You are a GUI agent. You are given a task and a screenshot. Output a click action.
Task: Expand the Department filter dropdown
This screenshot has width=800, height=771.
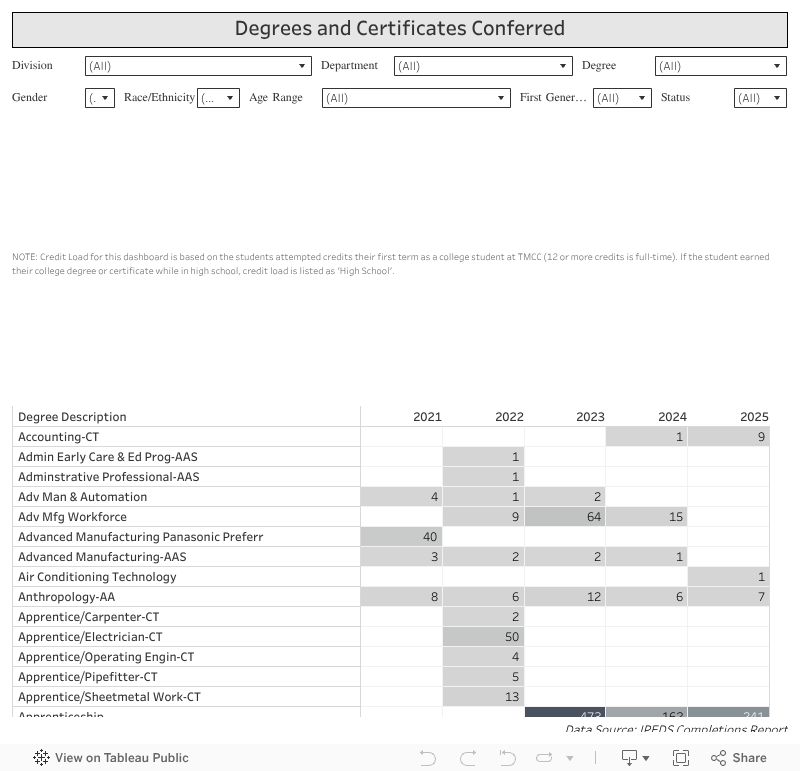pyautogui.click(x=482, y=66)
